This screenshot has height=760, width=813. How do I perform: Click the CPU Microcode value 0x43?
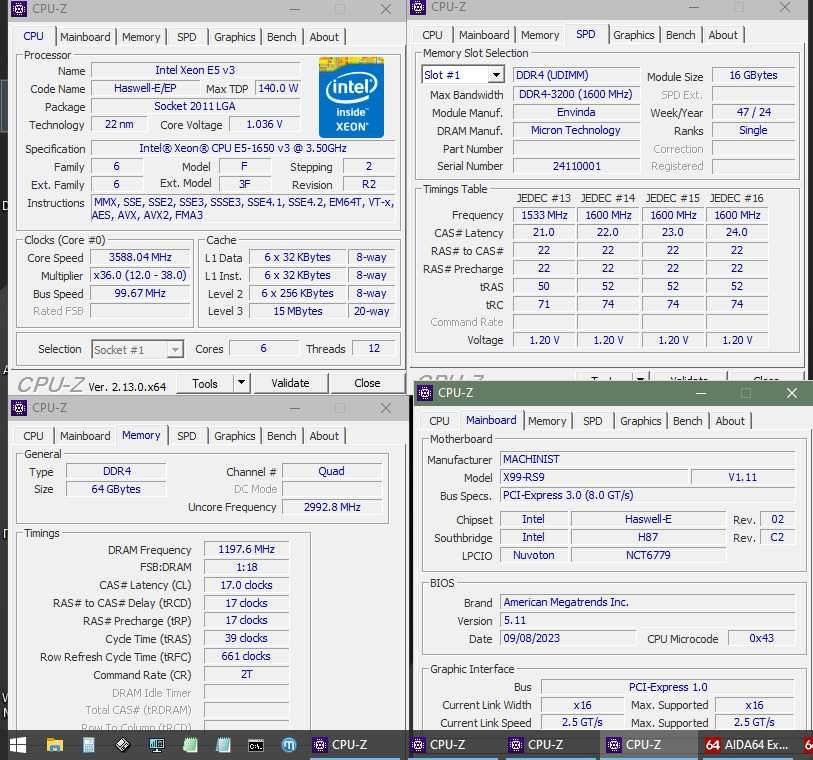coord(761,638)
